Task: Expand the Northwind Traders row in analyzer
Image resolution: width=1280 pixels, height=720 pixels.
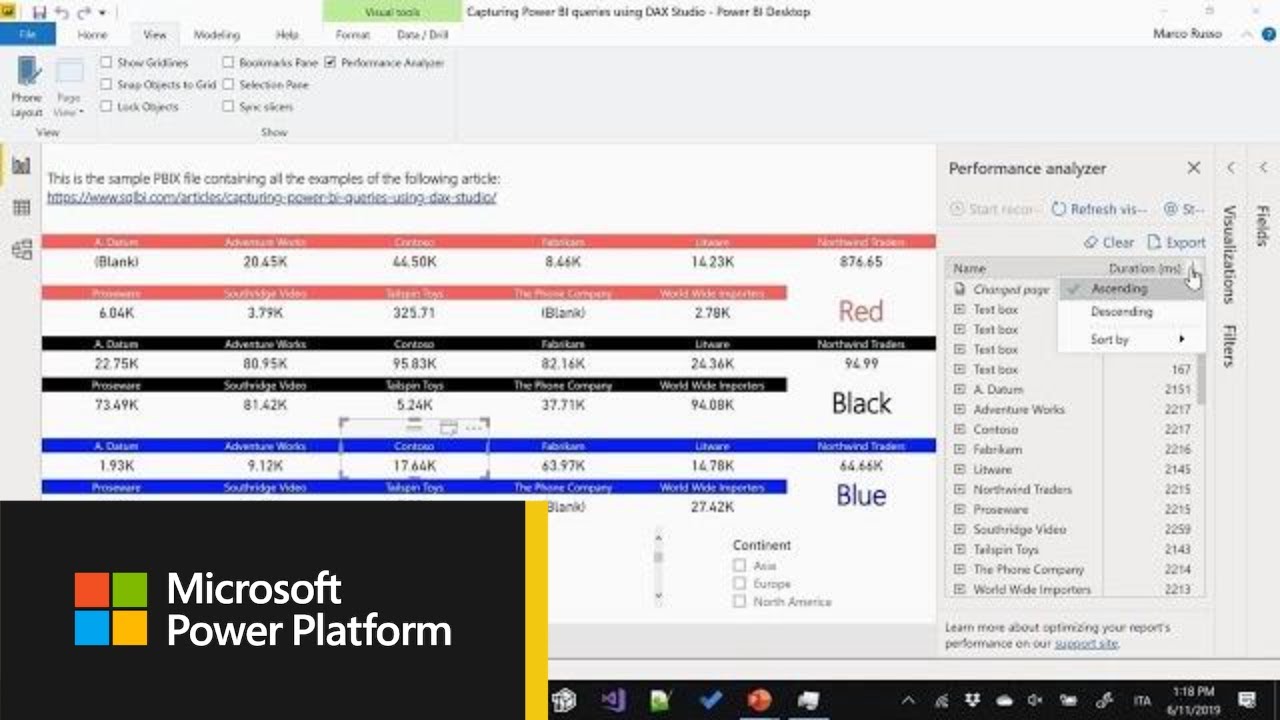Action: coord(959,489)
